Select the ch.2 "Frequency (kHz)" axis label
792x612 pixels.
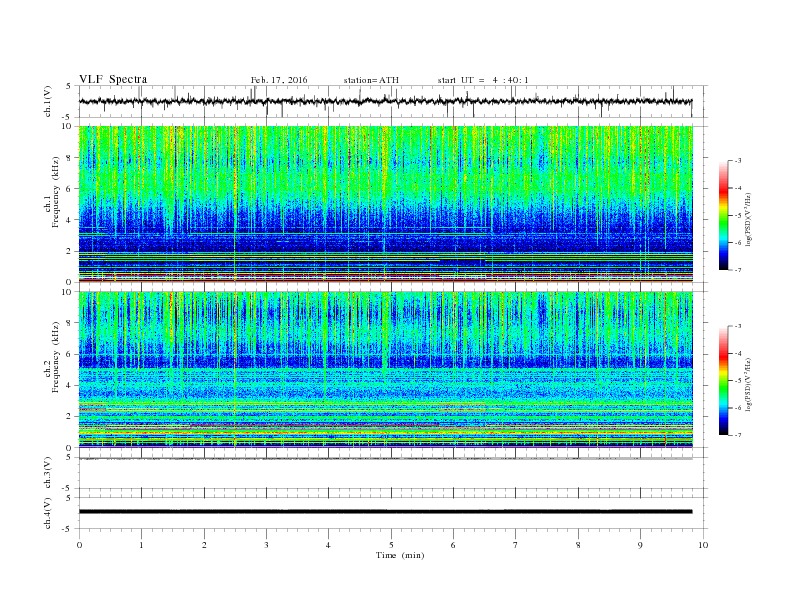coord(56,356)
